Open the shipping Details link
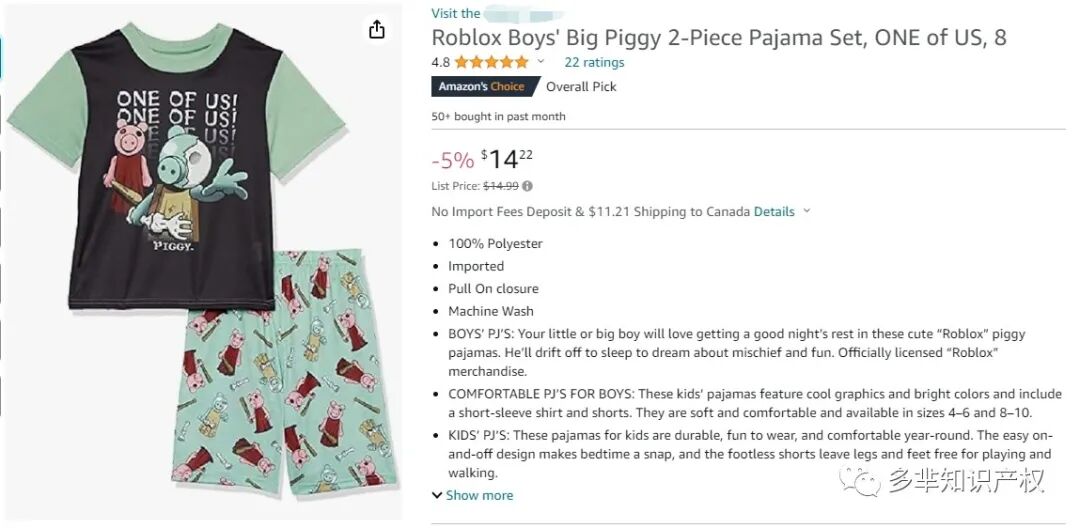The width and height of the screenshot is (1080, 528). coord(774,211)
